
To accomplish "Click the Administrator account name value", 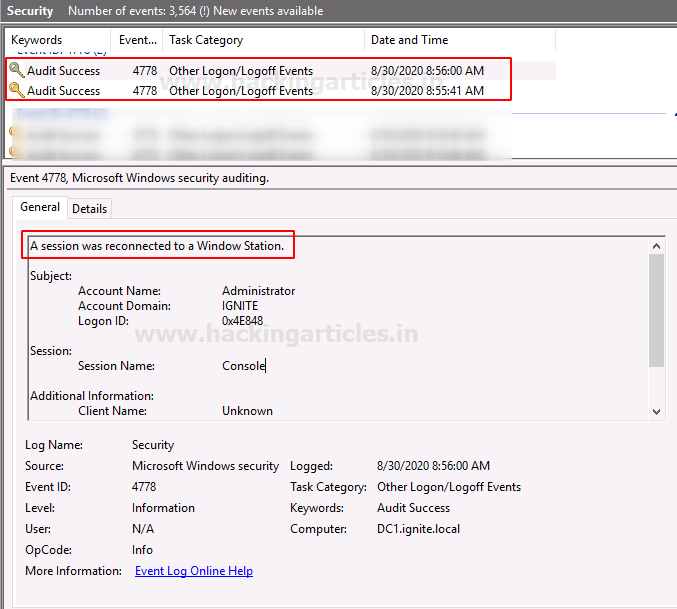I will tap(258, 290).
